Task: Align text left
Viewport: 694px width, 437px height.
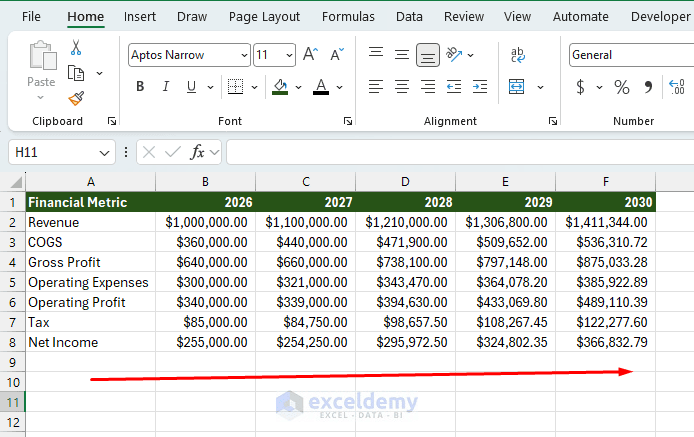Action: (x=376, y=87)
